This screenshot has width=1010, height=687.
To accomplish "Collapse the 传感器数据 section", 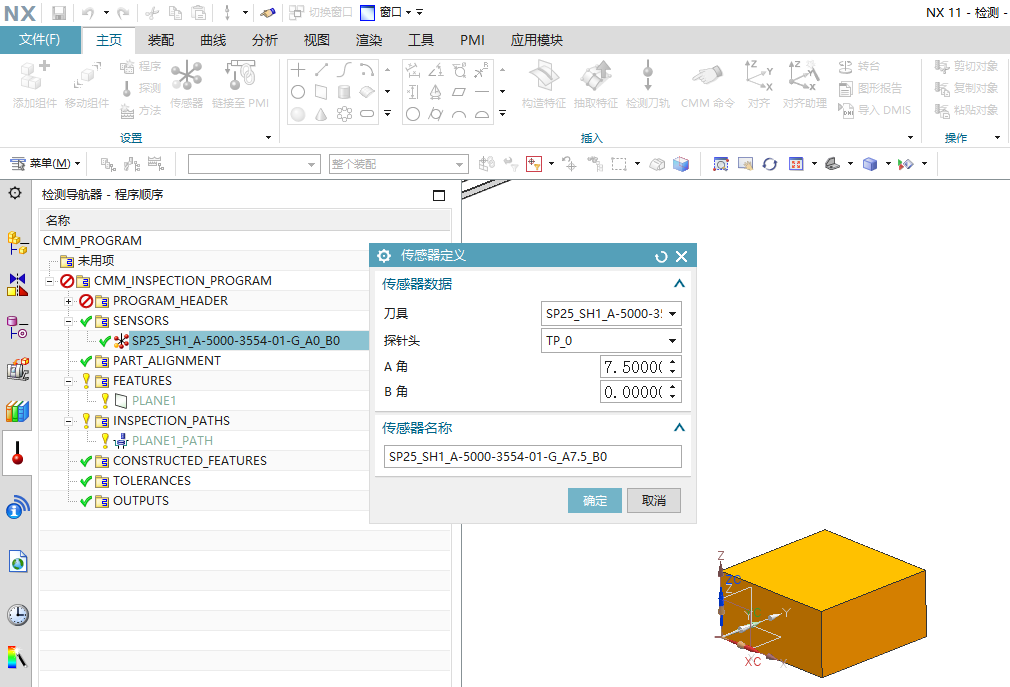I will (x=679, y=284).
